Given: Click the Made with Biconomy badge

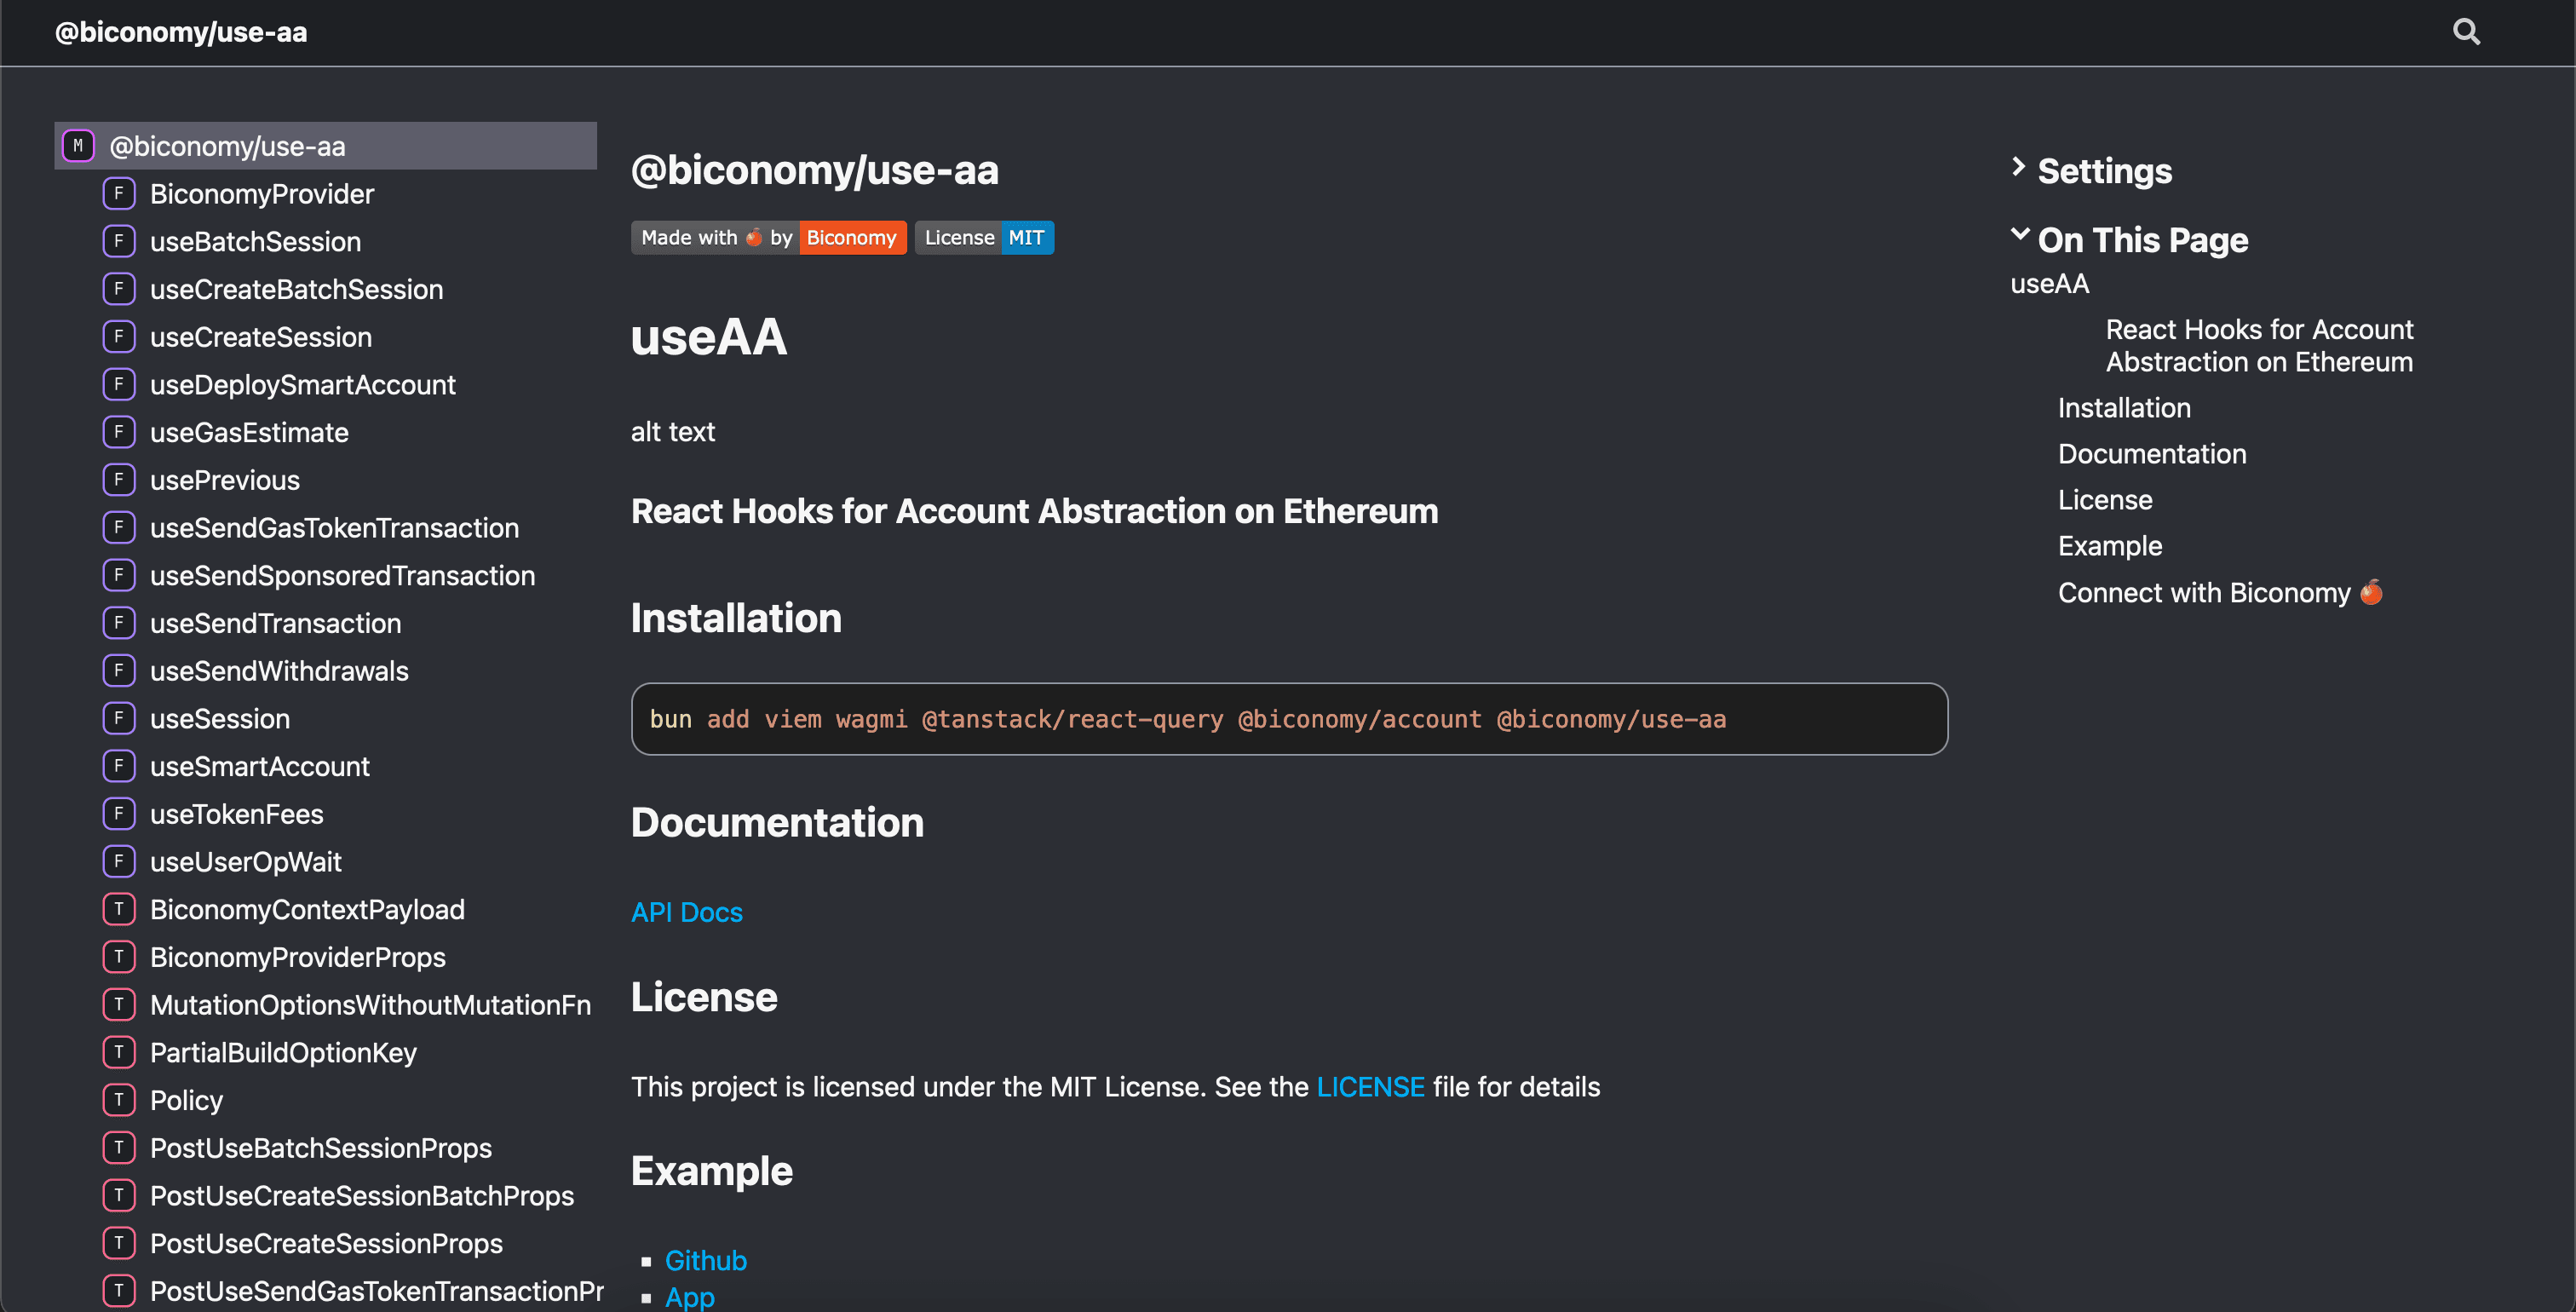Looking at the screenshot, I should (768, 238).
